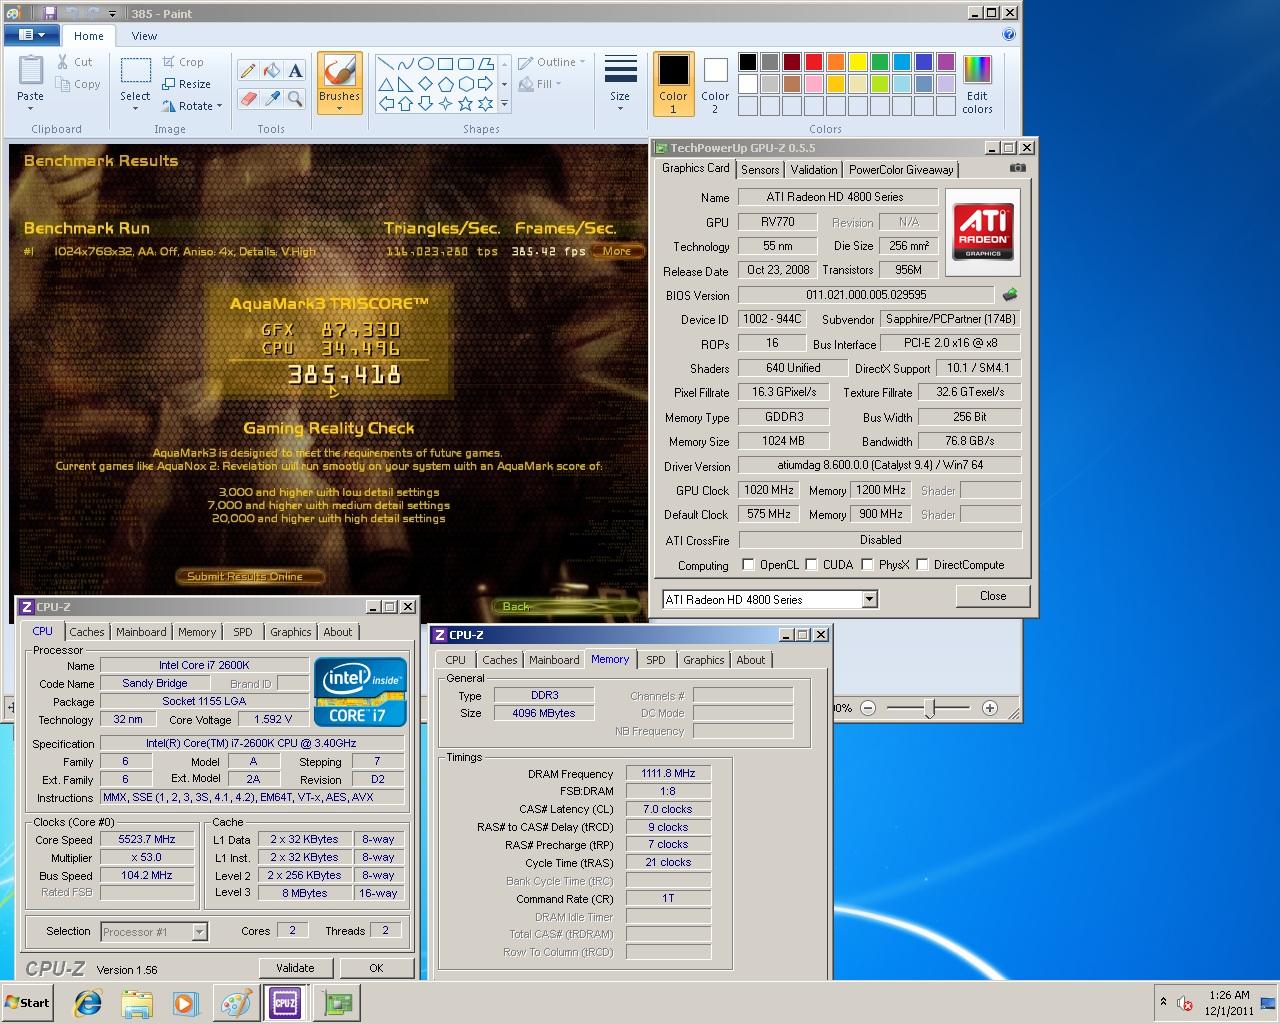Switch to CPU-Z via taskbar icon
Image resolution: width=1280 pixels, height=1024 pixels.
285,1003
